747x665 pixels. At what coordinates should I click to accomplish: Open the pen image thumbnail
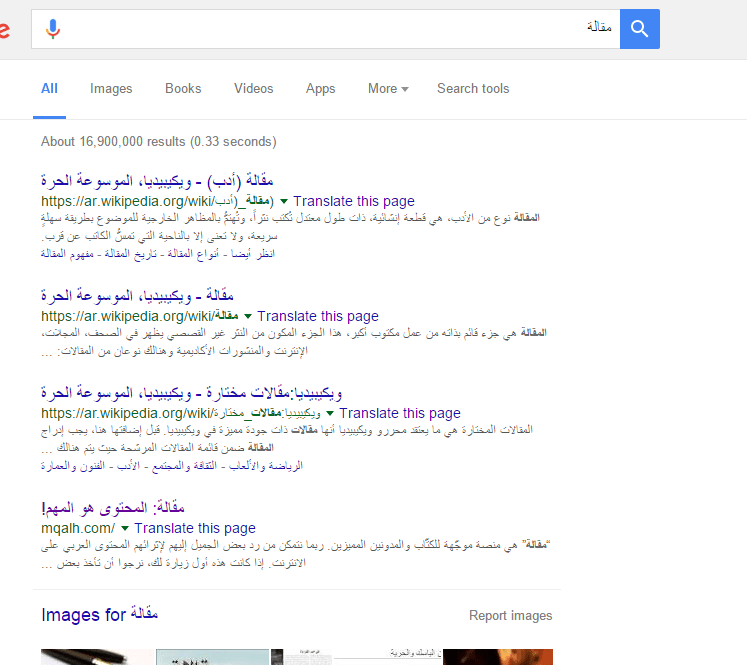[x=98, y=657]
